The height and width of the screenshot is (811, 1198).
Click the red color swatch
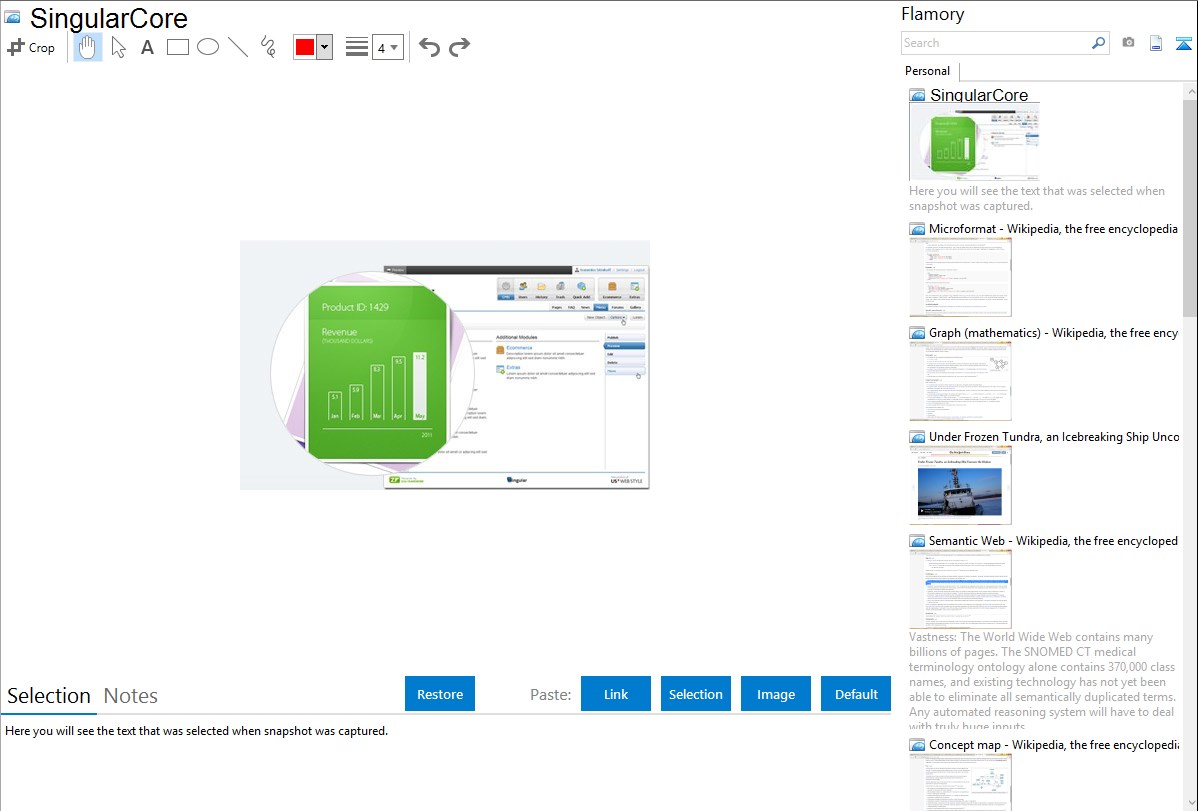click(x=305, y=47)
